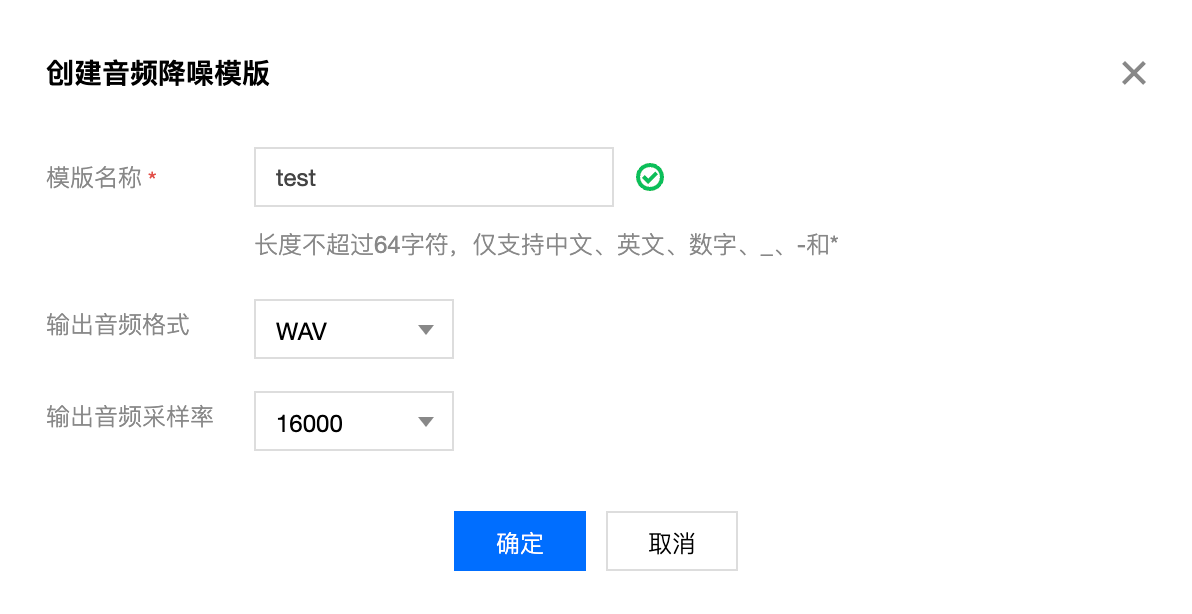This screenshot has height=614, width=1192.
Task: Click the 模版名称 field label
Action: point(94,177)
